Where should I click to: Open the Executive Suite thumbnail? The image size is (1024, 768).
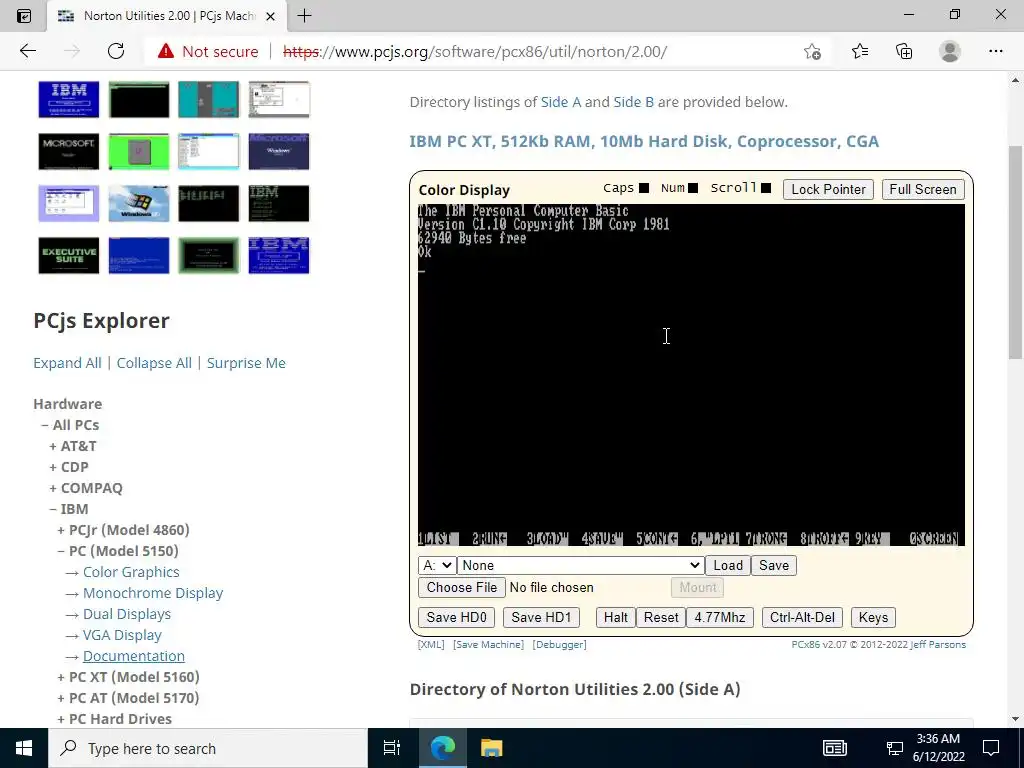69,255
